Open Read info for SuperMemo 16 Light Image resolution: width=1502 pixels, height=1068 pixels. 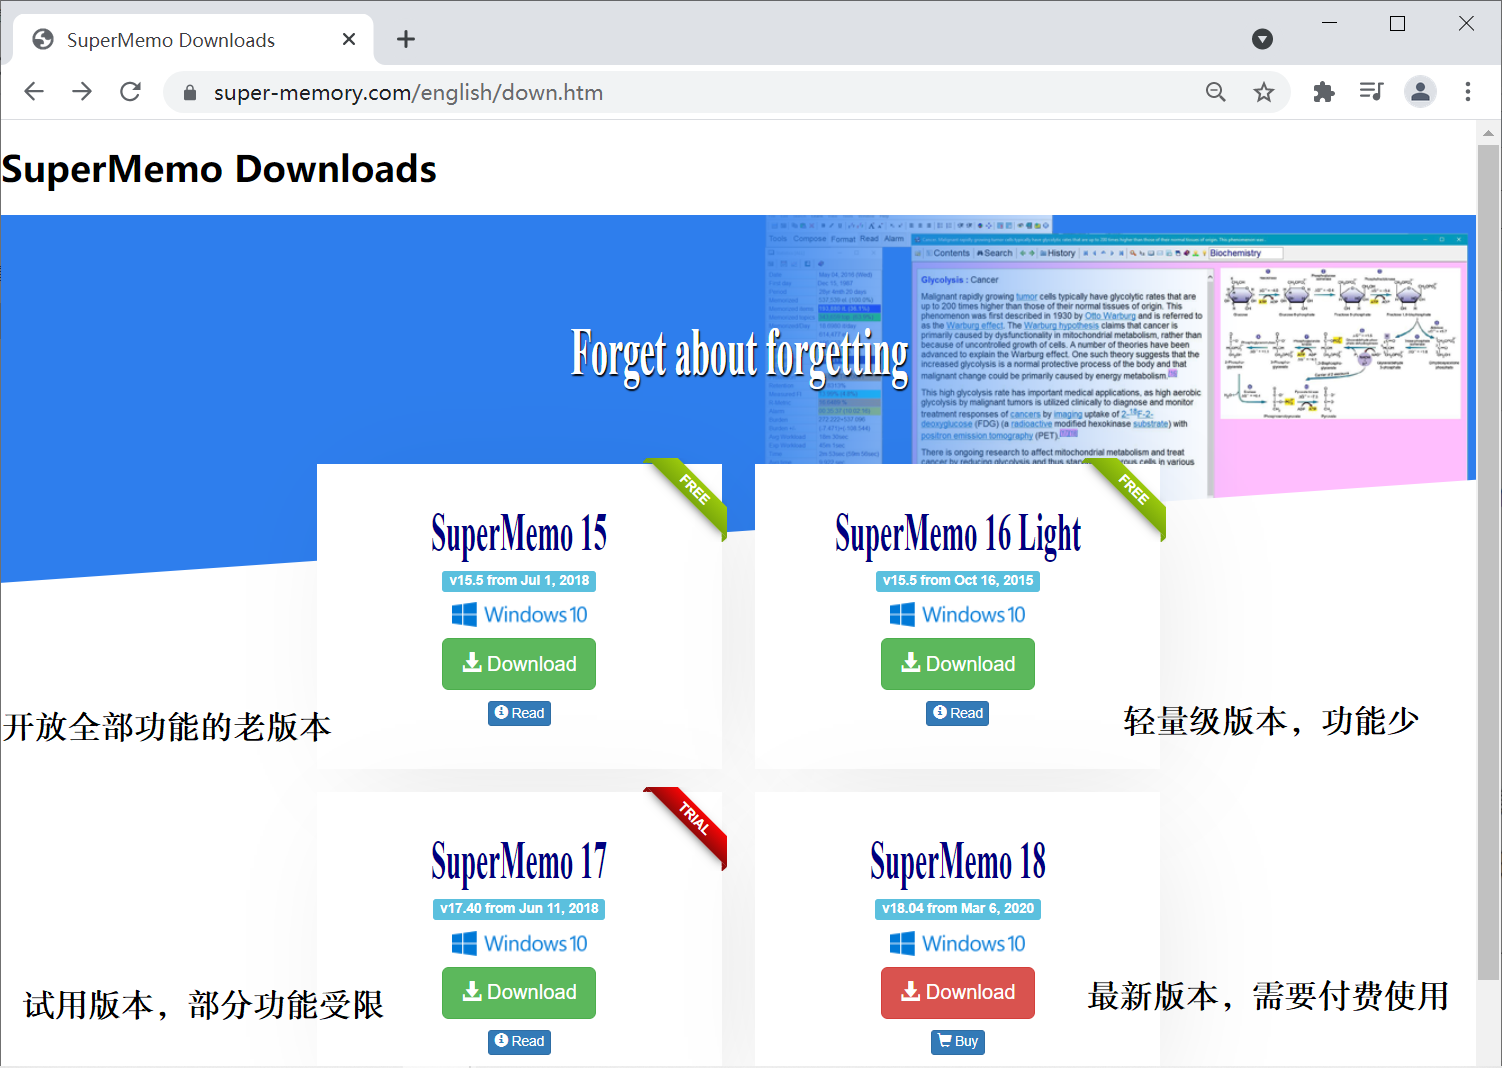(x=958, y=713)
